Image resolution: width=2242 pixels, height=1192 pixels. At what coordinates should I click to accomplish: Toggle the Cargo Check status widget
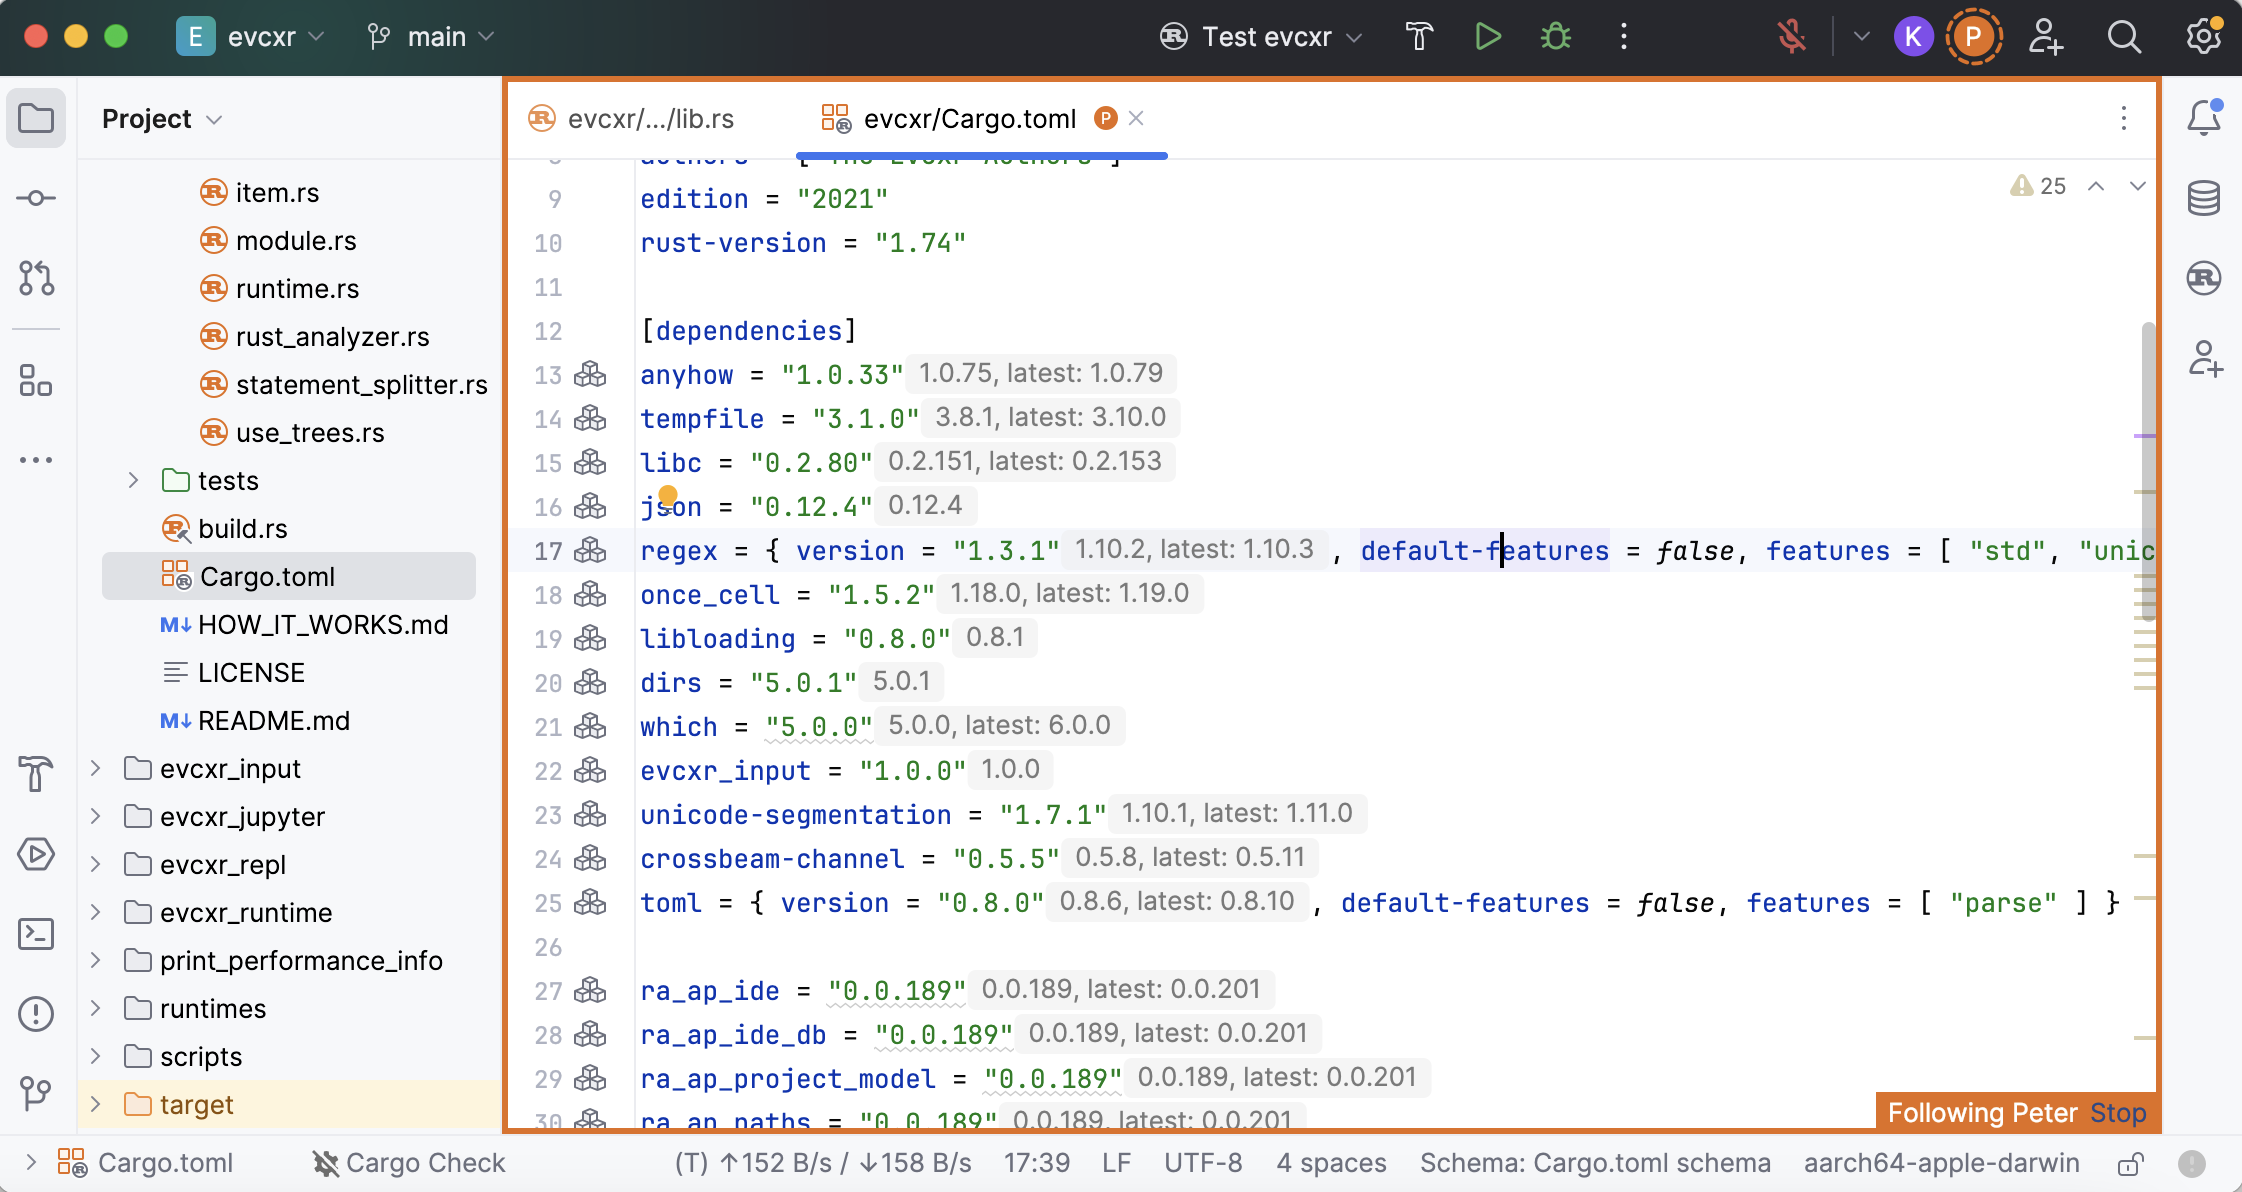408,1163
